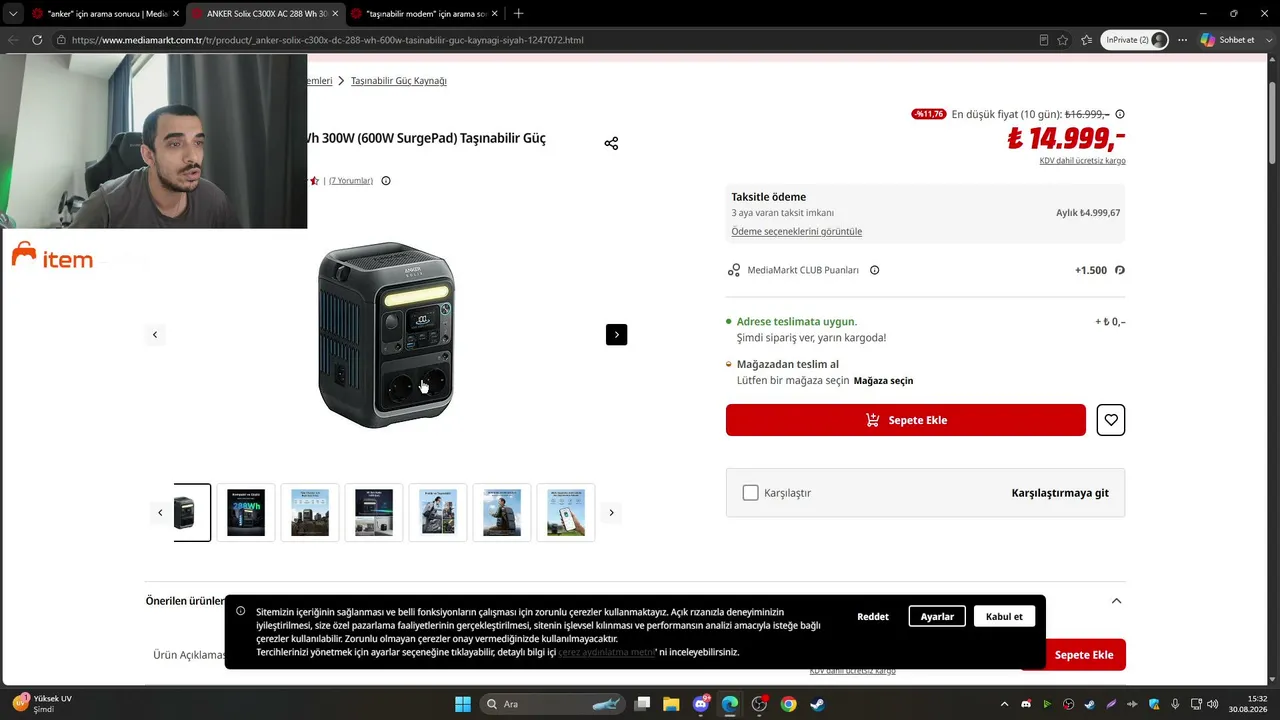Open the 7 Yorumlar reviews link
Screen dimensions: 1280x720
351,181
